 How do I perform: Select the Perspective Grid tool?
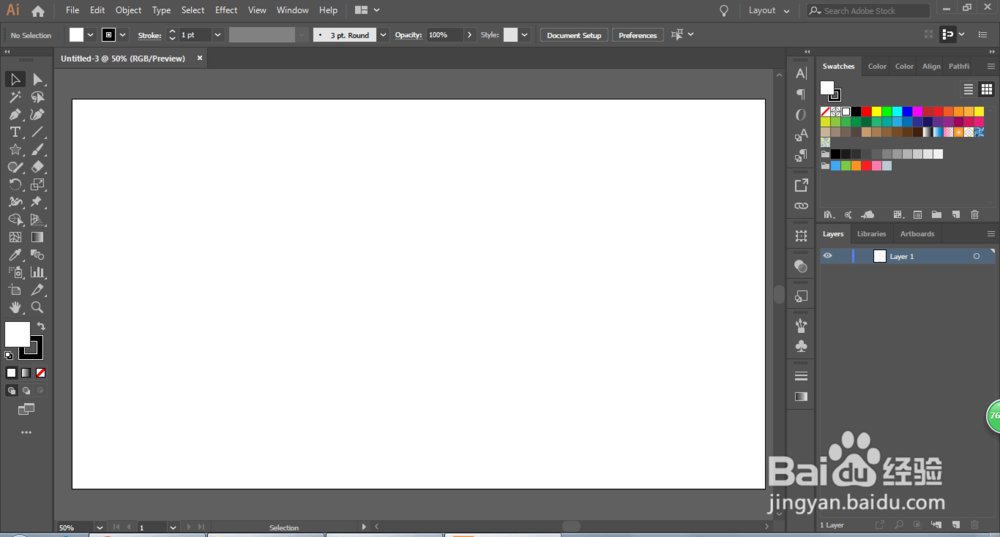38,219
